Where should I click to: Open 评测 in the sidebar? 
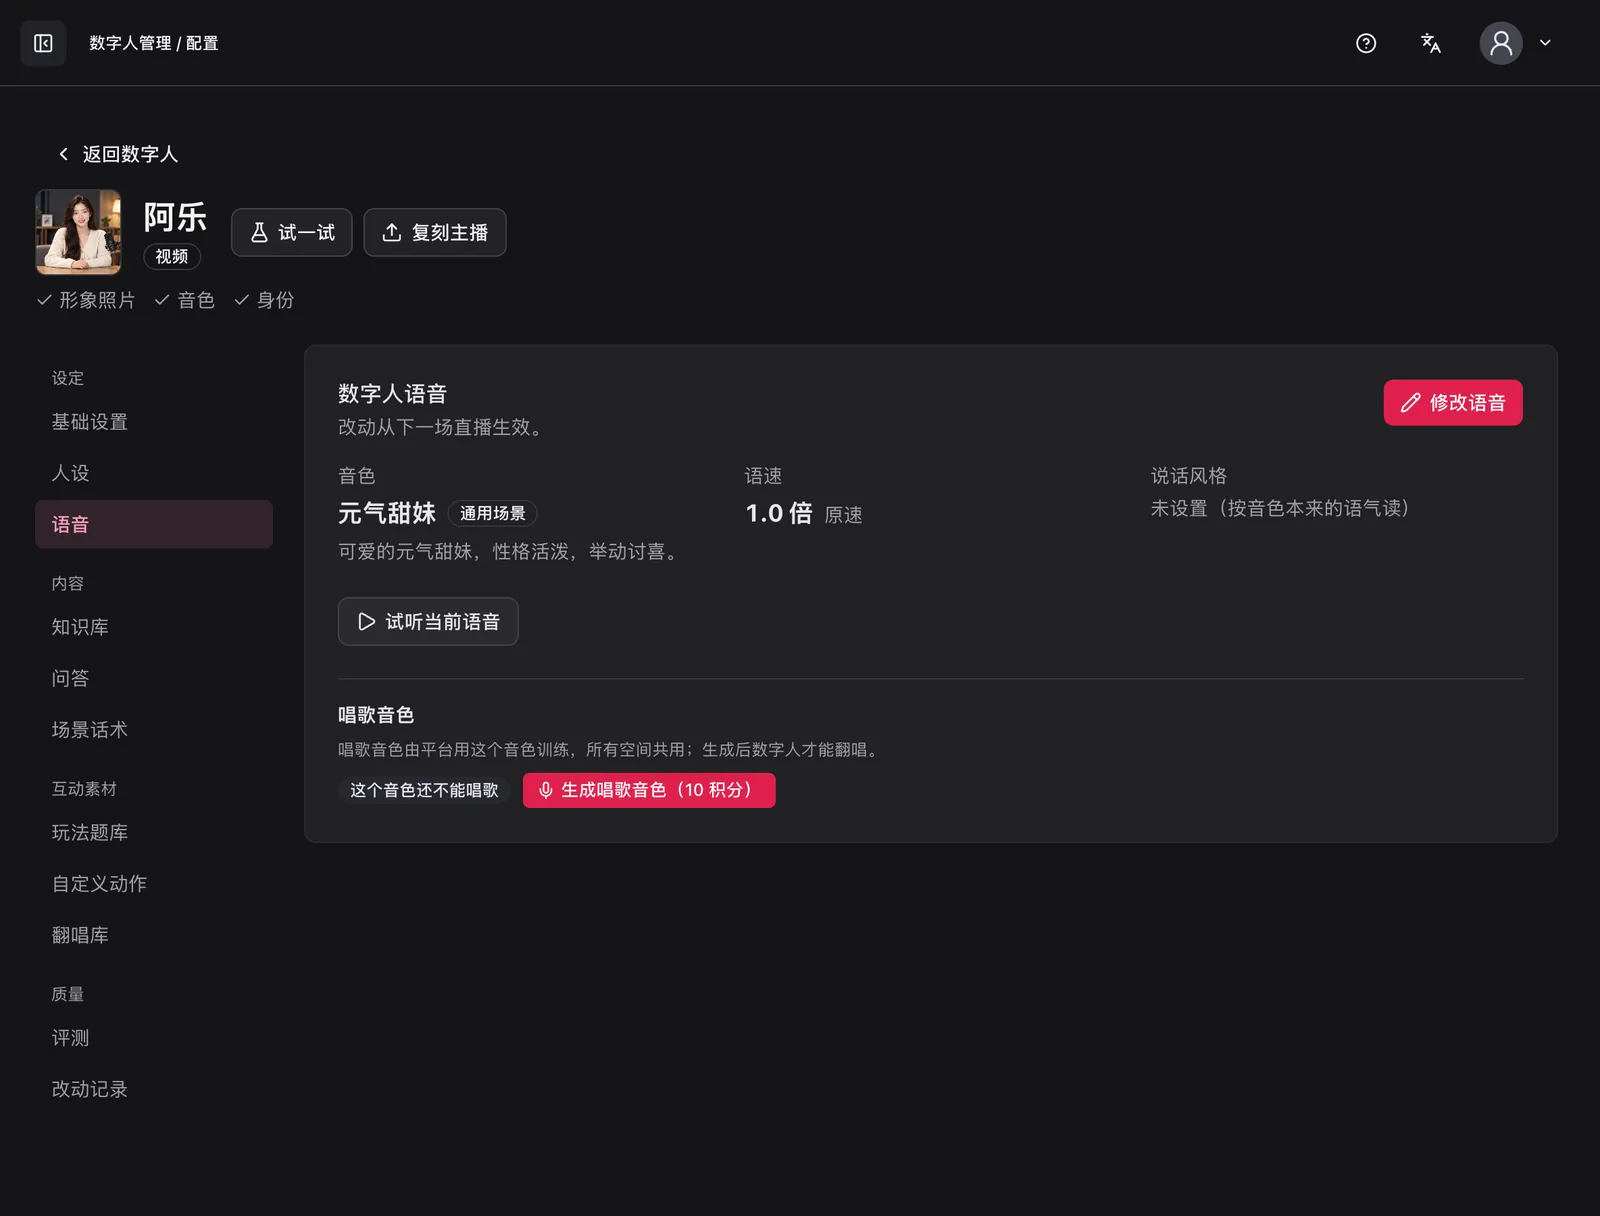pos(154,1038)
